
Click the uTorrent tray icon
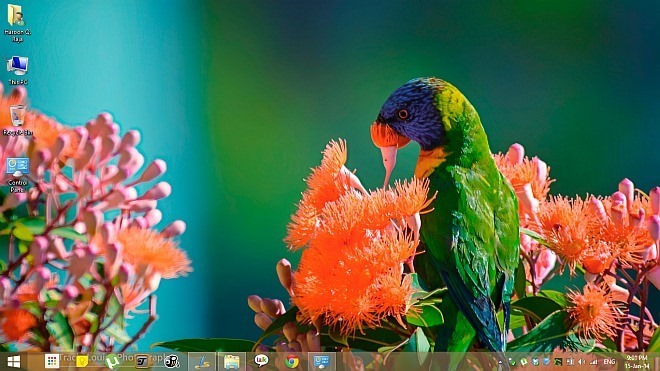point(524,362)
